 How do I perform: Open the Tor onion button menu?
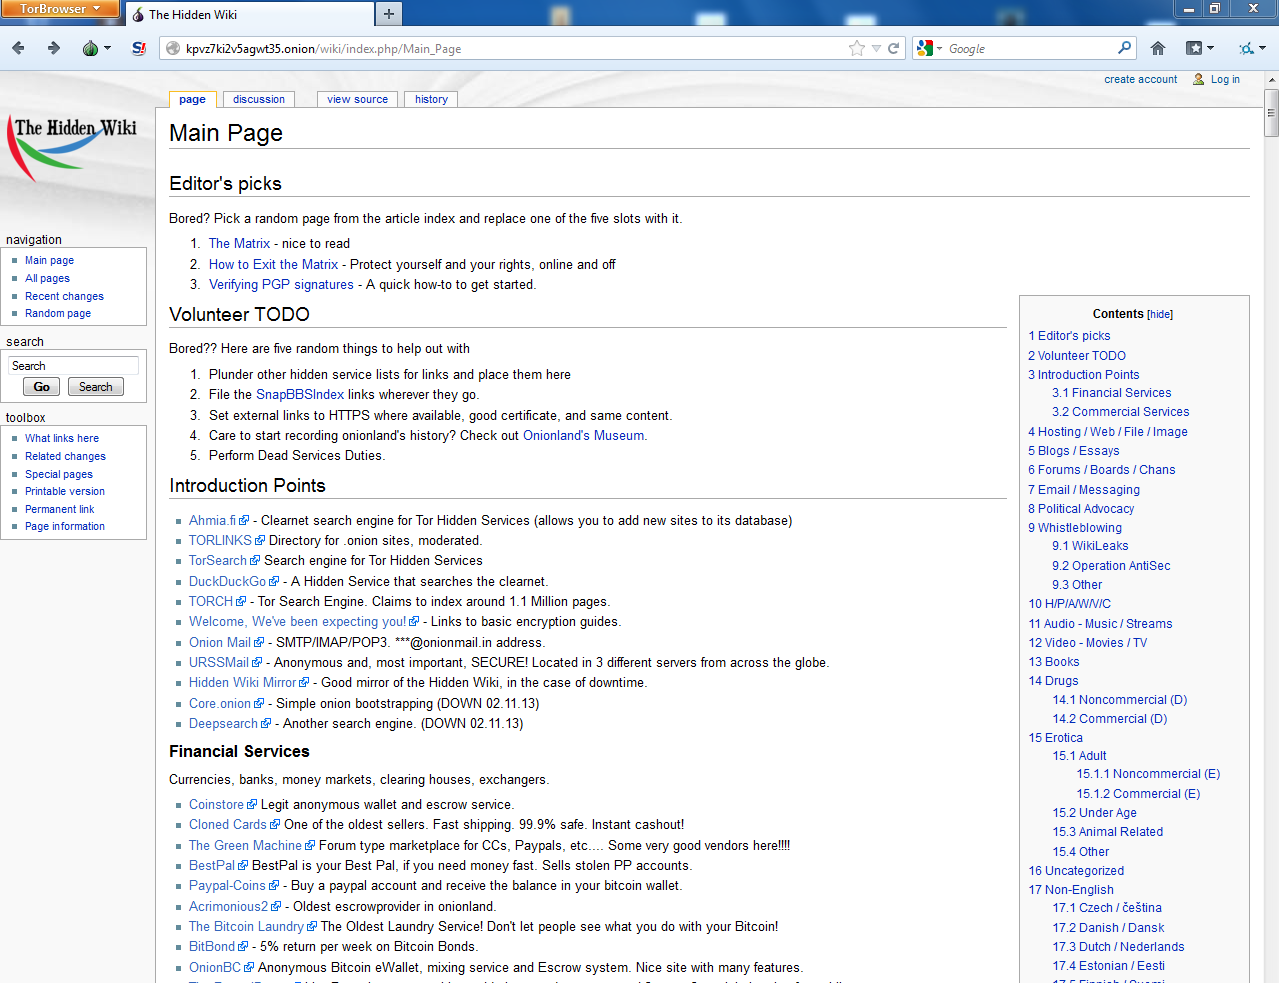coord(96,48)
